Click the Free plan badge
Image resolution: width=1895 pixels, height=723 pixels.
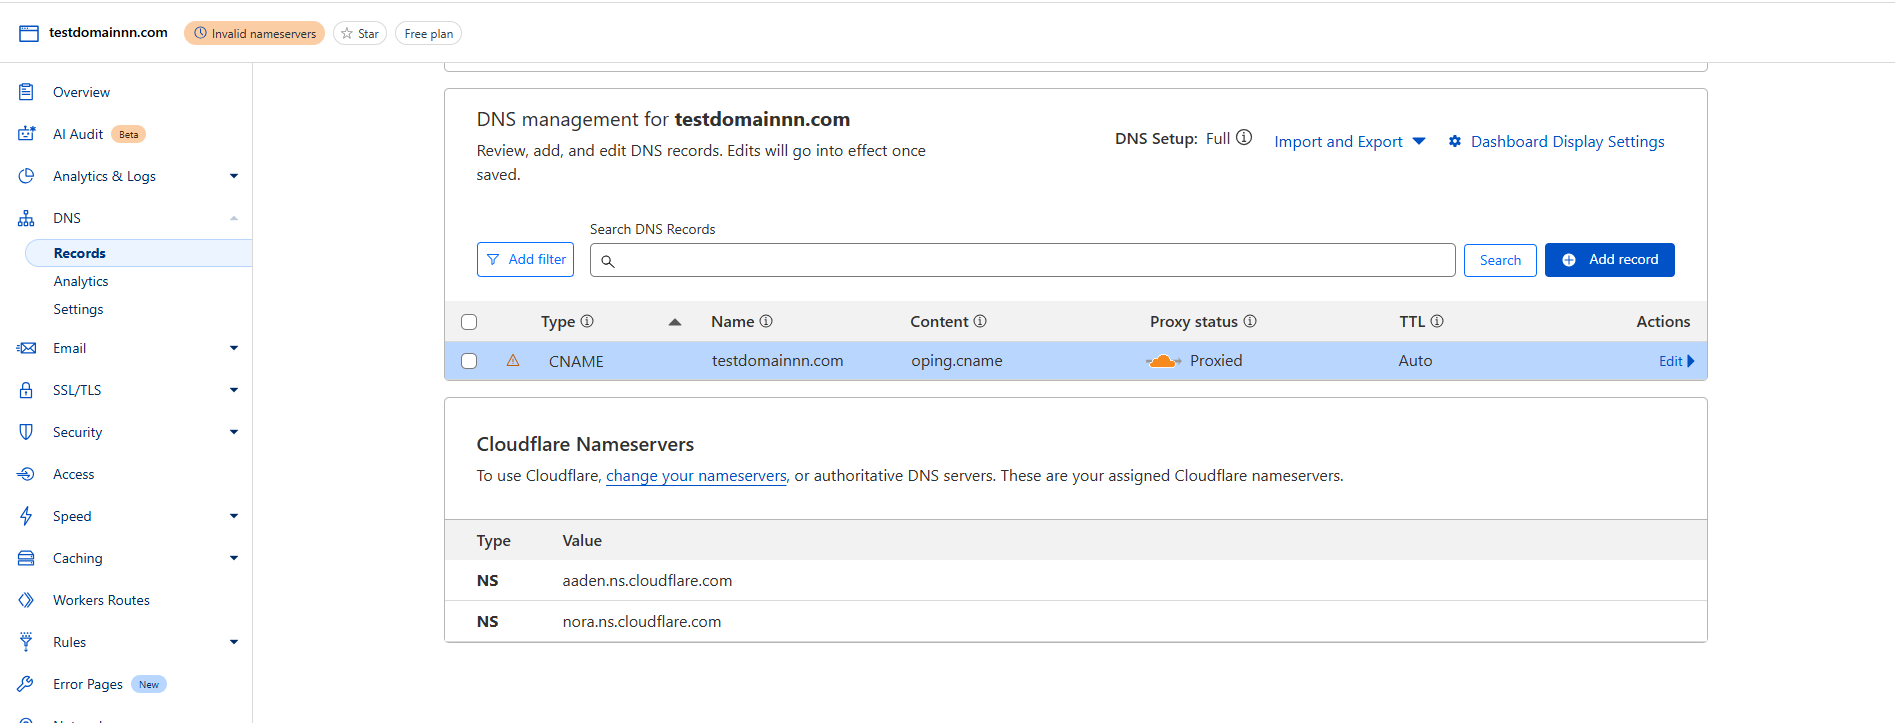point(428,33)
